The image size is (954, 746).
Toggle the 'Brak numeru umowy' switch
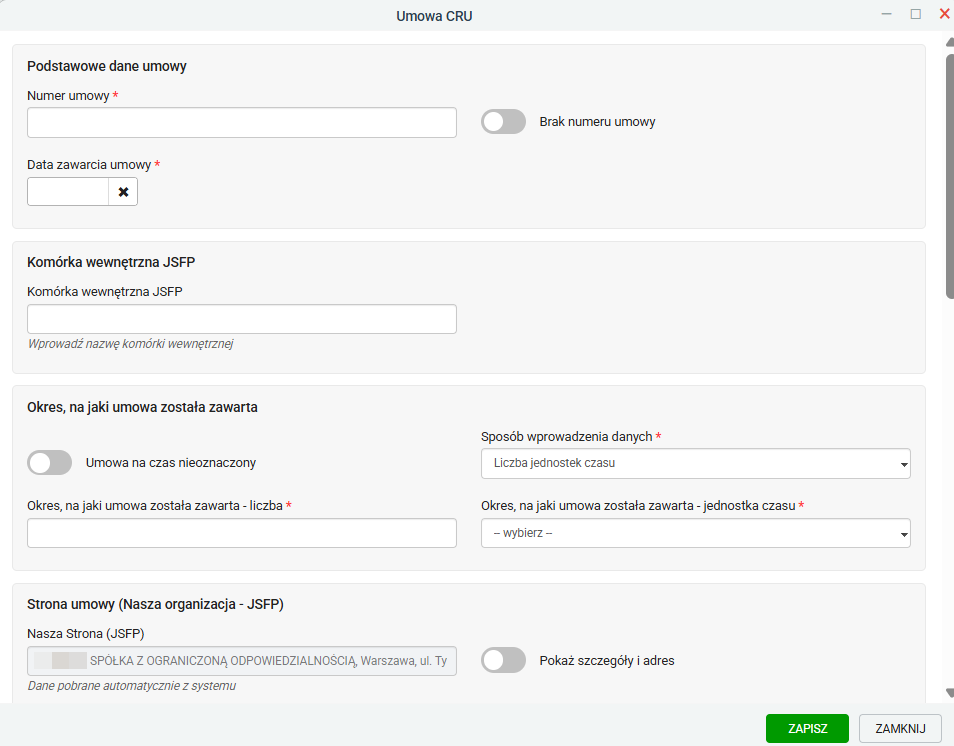coord(503,122)
